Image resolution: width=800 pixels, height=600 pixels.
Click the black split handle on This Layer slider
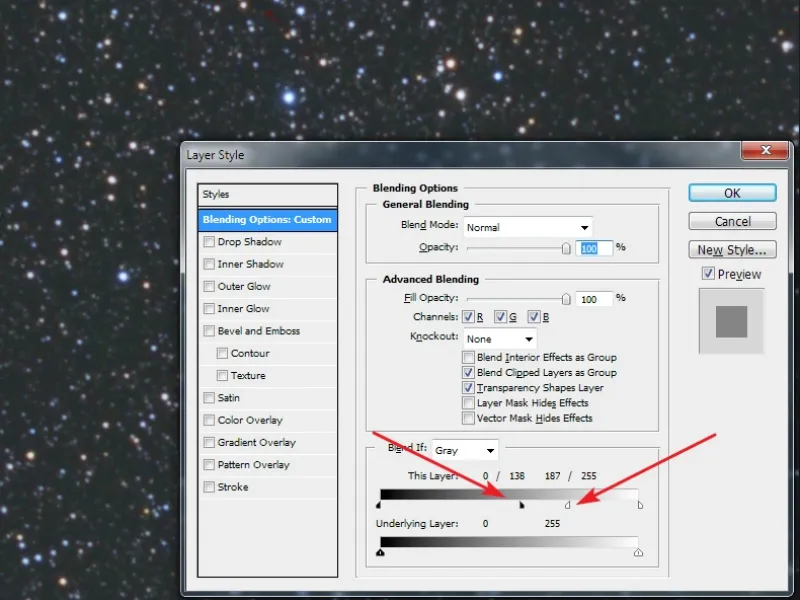521,506
